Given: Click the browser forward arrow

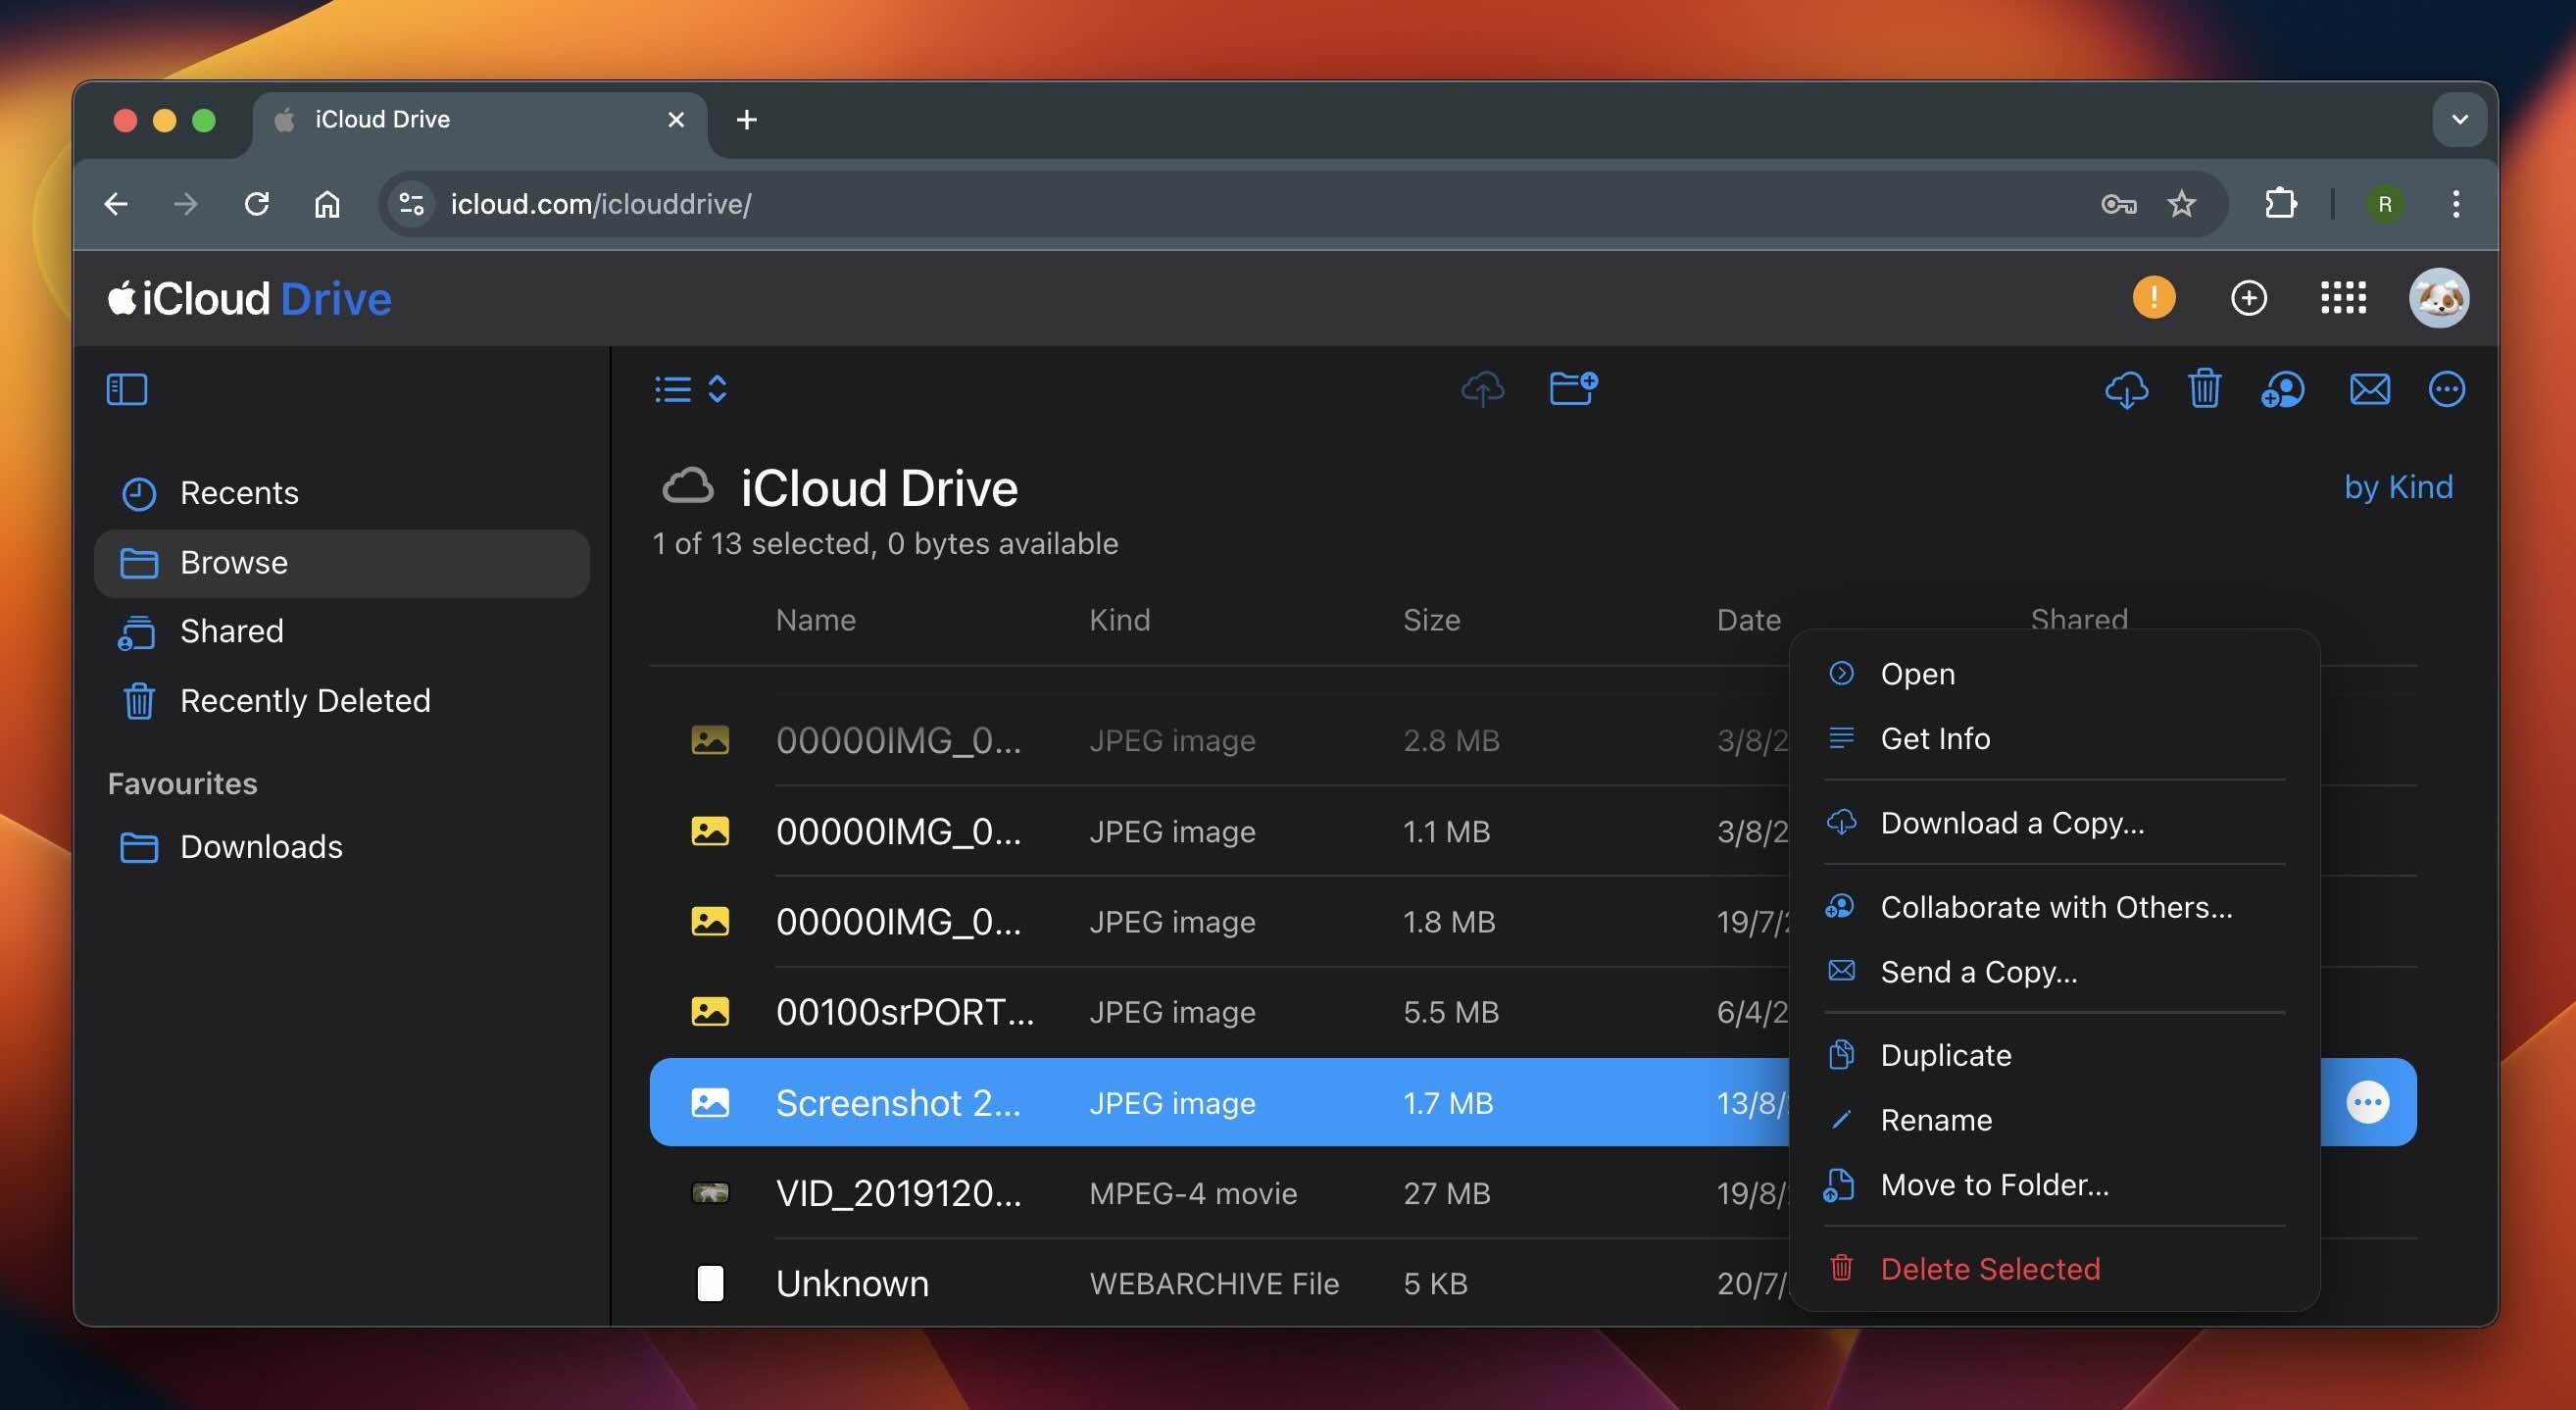Looking at the screenshot, I should point(186,204).
